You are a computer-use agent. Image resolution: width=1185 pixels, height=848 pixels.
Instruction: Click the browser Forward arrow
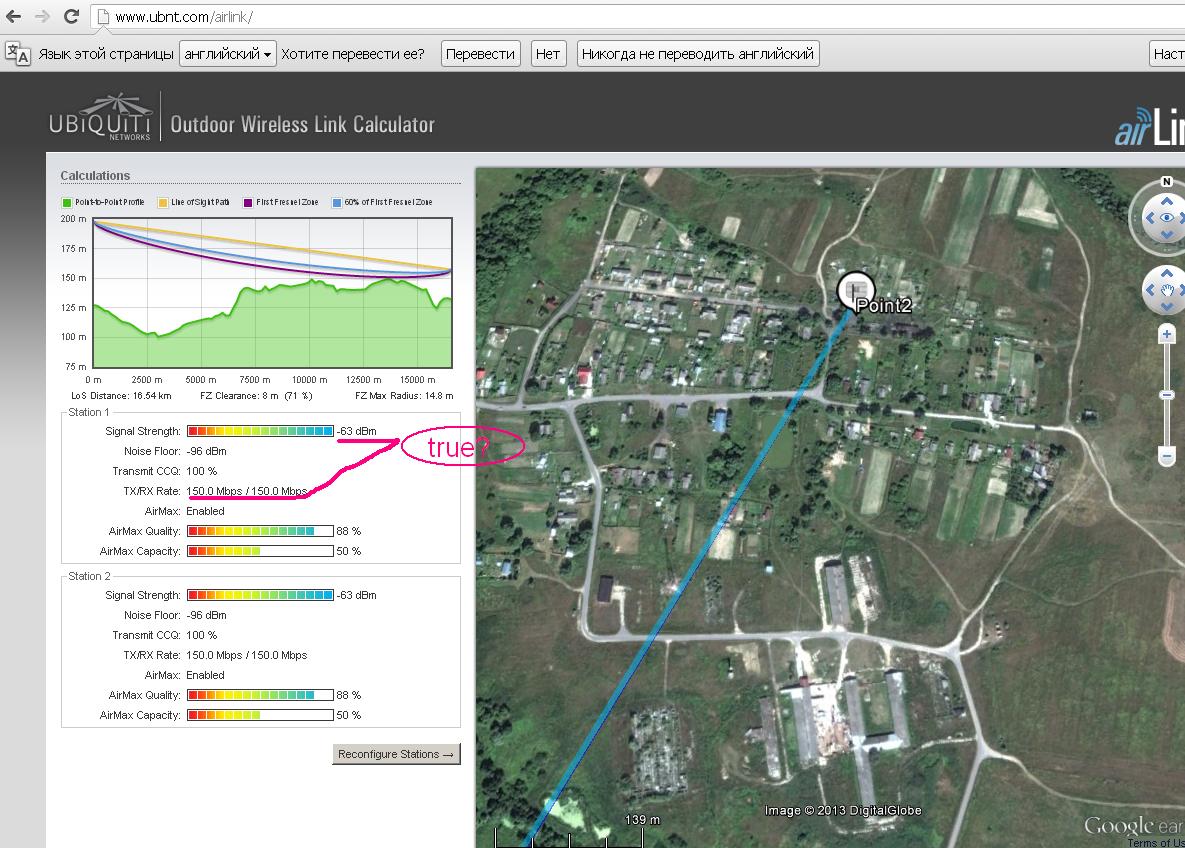[x=42, y=17]
